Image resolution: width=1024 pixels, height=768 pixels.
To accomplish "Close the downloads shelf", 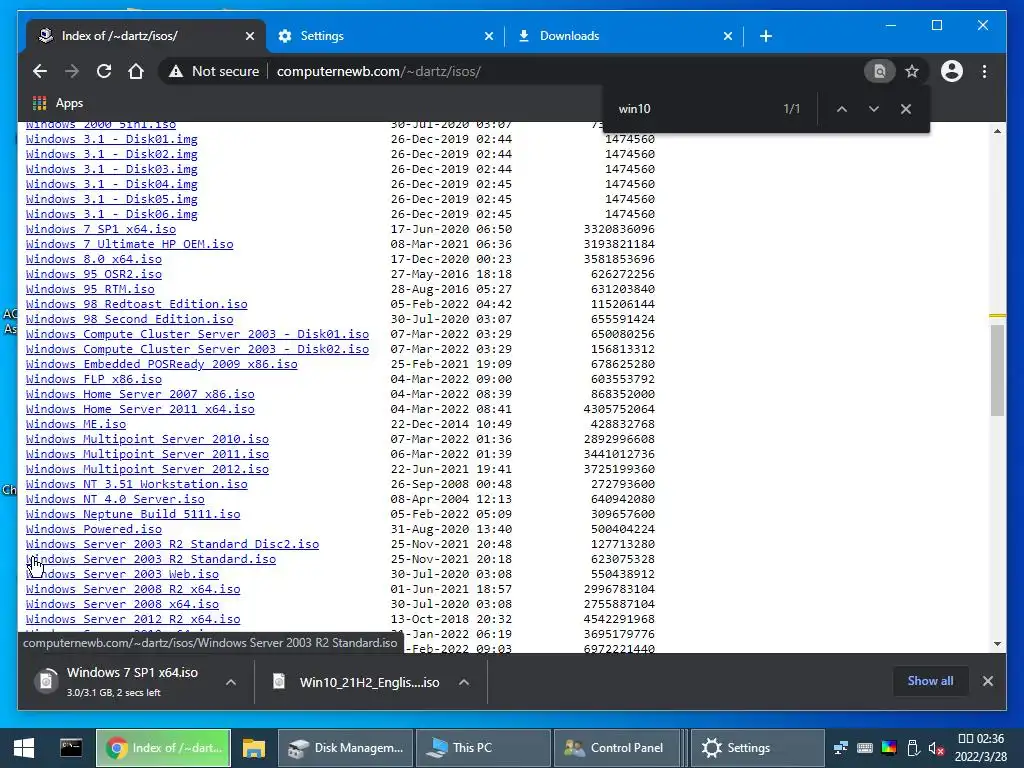I will click(988, 681).
